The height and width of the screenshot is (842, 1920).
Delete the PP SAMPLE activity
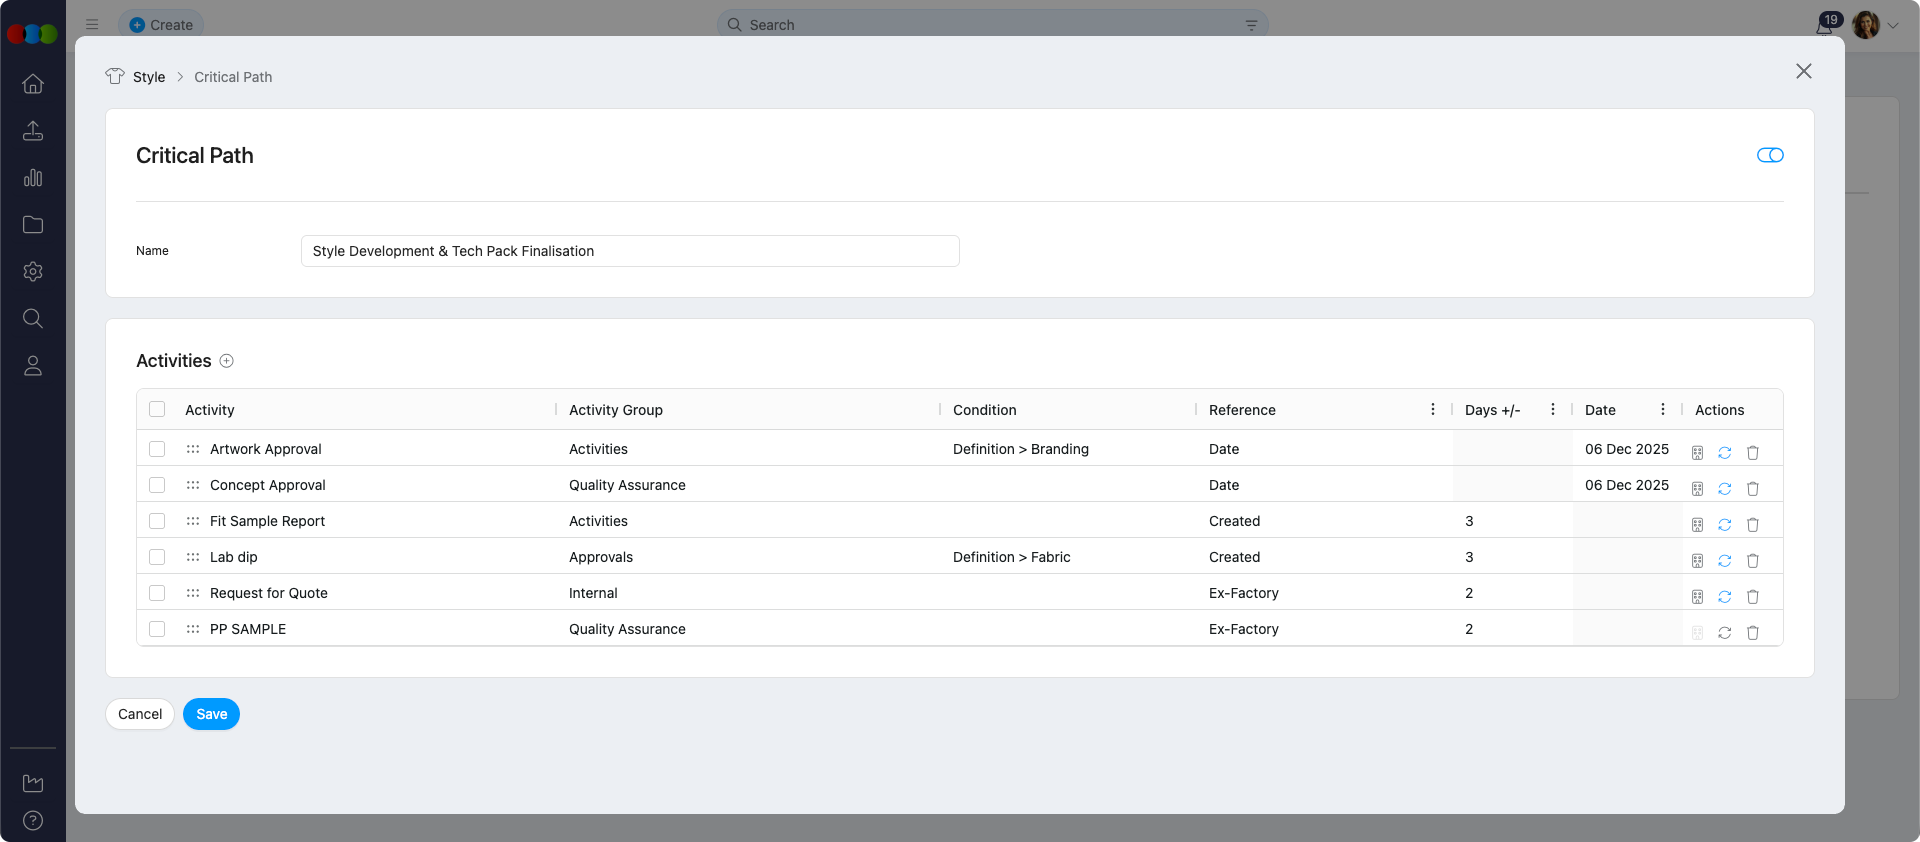[x=1752, y=632]
